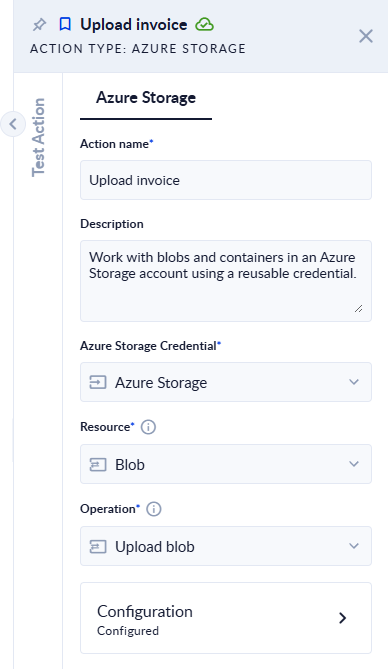Collapse the panel using left chevron button
The image size is (388, 669).
13,124
